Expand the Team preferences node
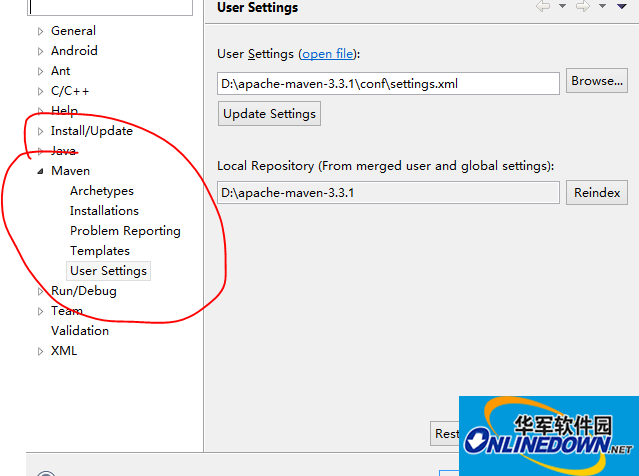639x476 pixels. click(x=40, y=311)
